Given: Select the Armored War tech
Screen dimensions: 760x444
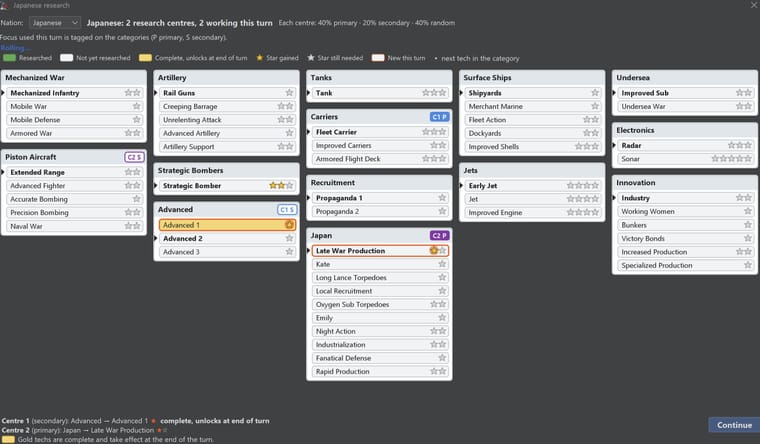Looking at the screenshot, I should tap(75, 133).
